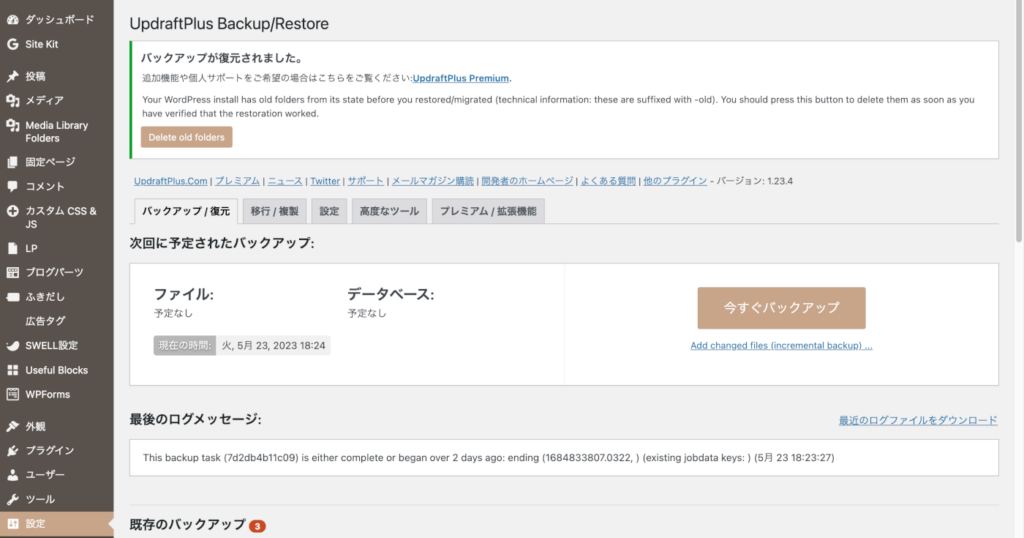Click the Useful Blocks squares icon
This screenshot has width=1024, height=538.
coord(12,370)
